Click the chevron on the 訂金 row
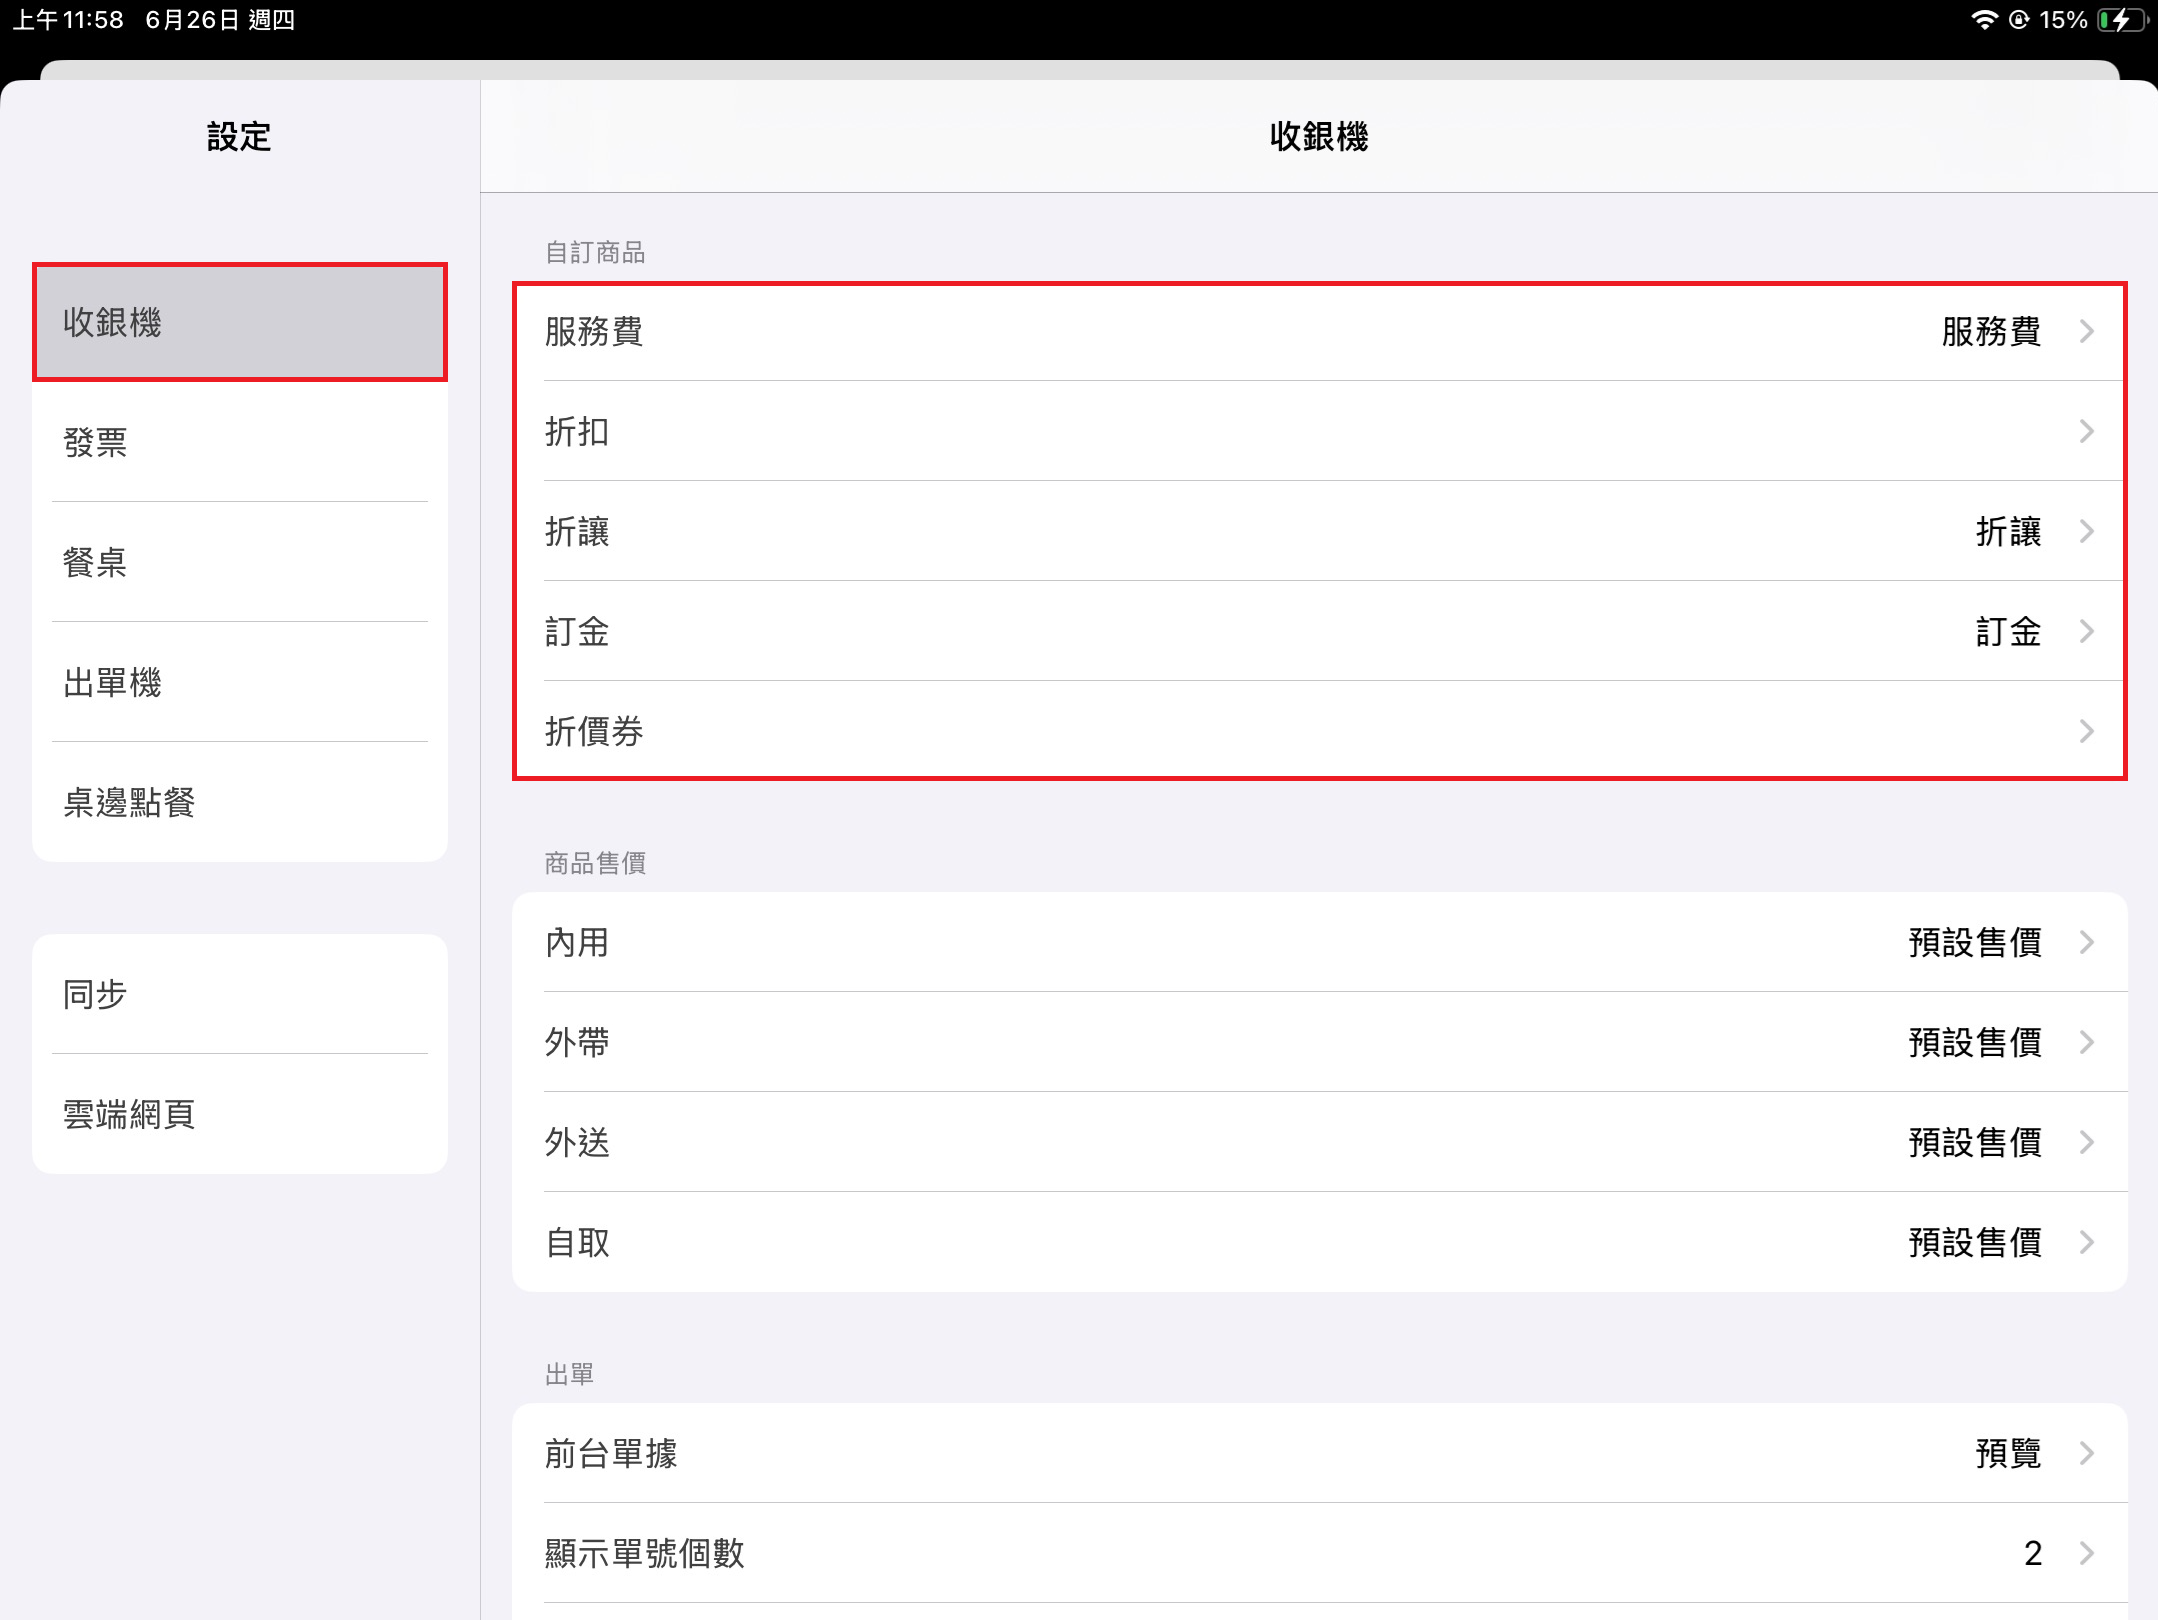Screen dimensions: 2158x1621 (2086, 632)
